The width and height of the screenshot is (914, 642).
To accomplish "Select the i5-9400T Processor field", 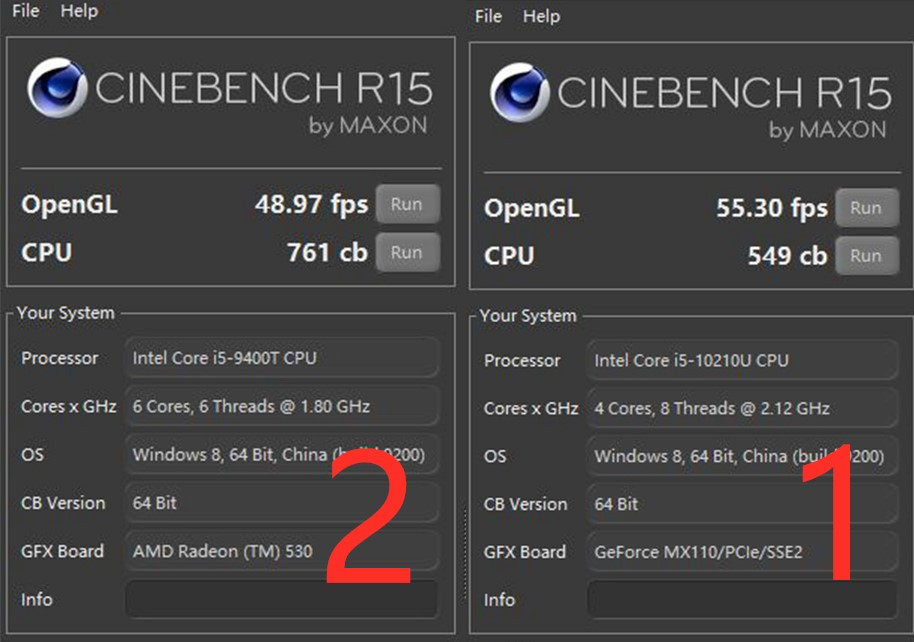I will pos(281,357).
